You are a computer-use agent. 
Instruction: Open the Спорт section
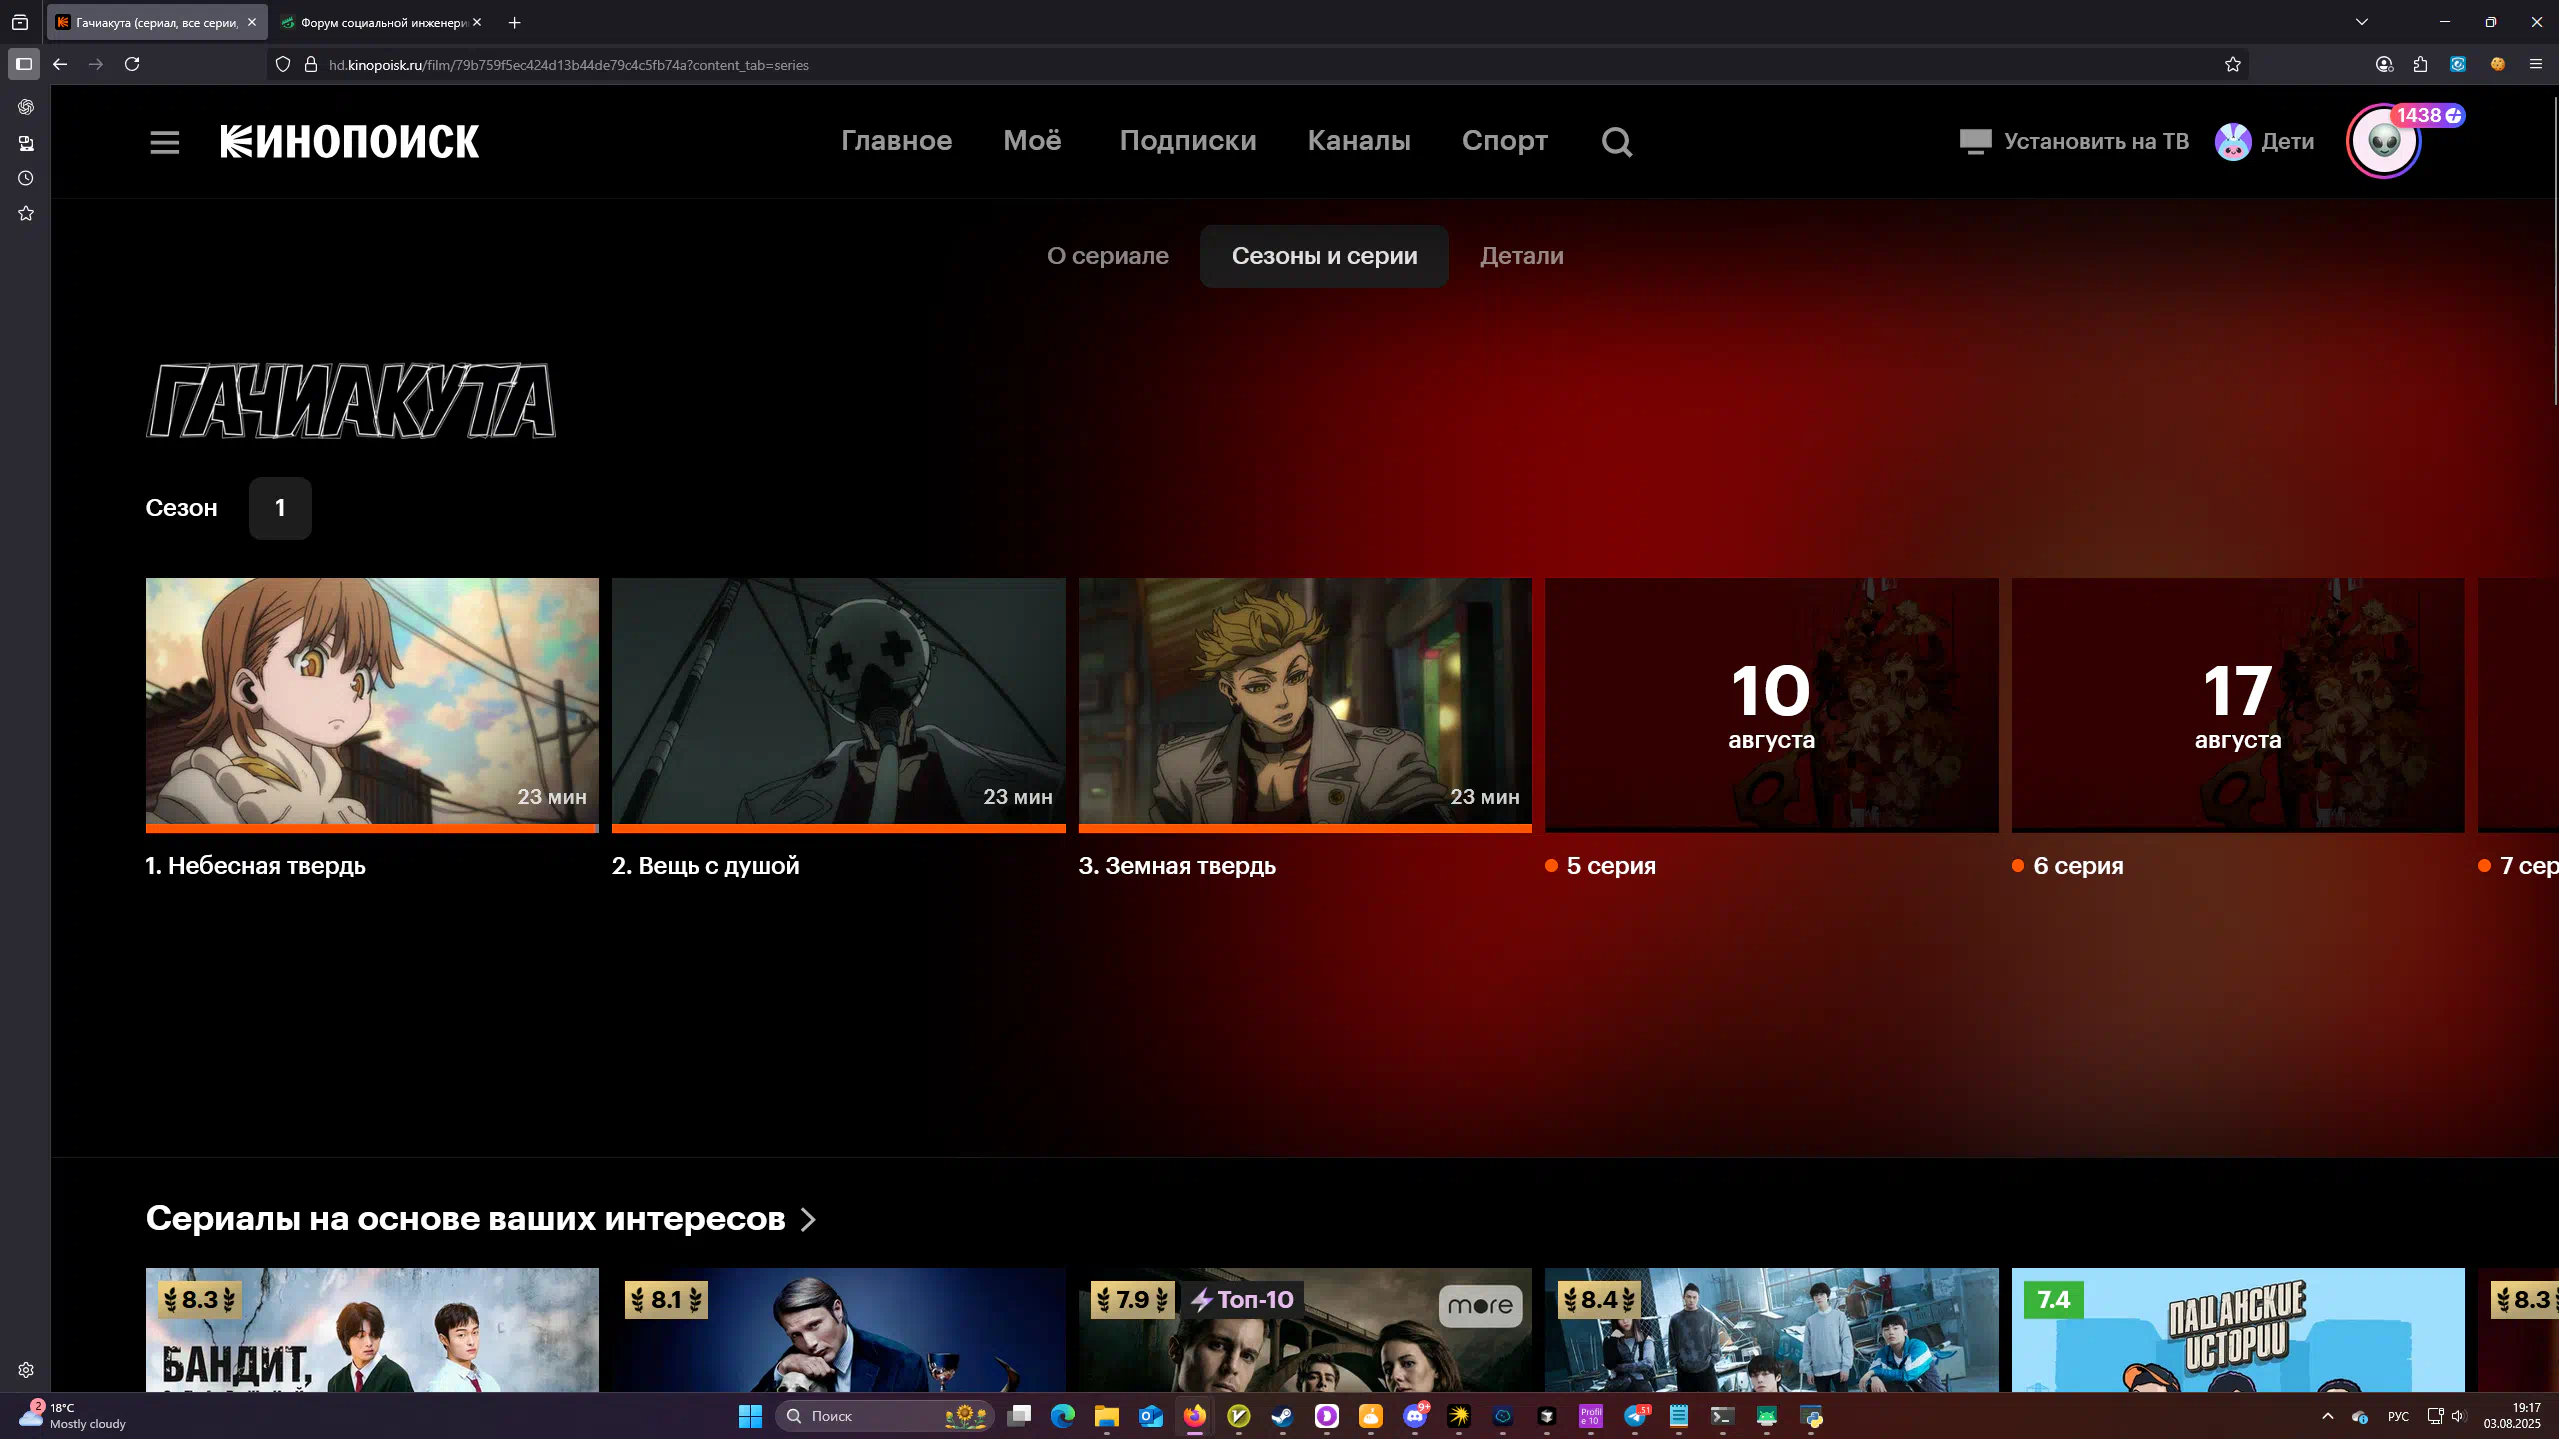(1504, 141)
